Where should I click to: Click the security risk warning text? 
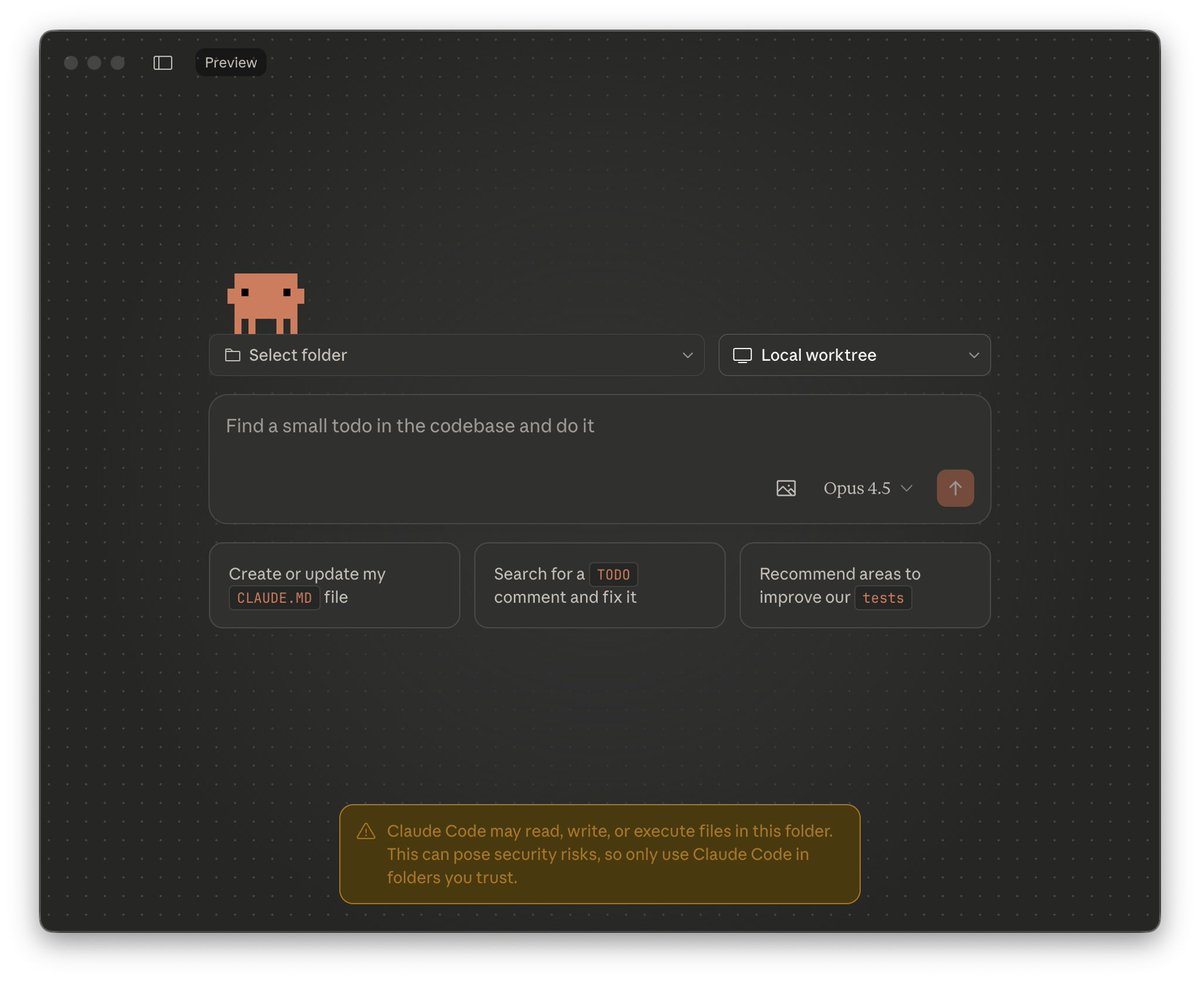click(x=610, y=854)
